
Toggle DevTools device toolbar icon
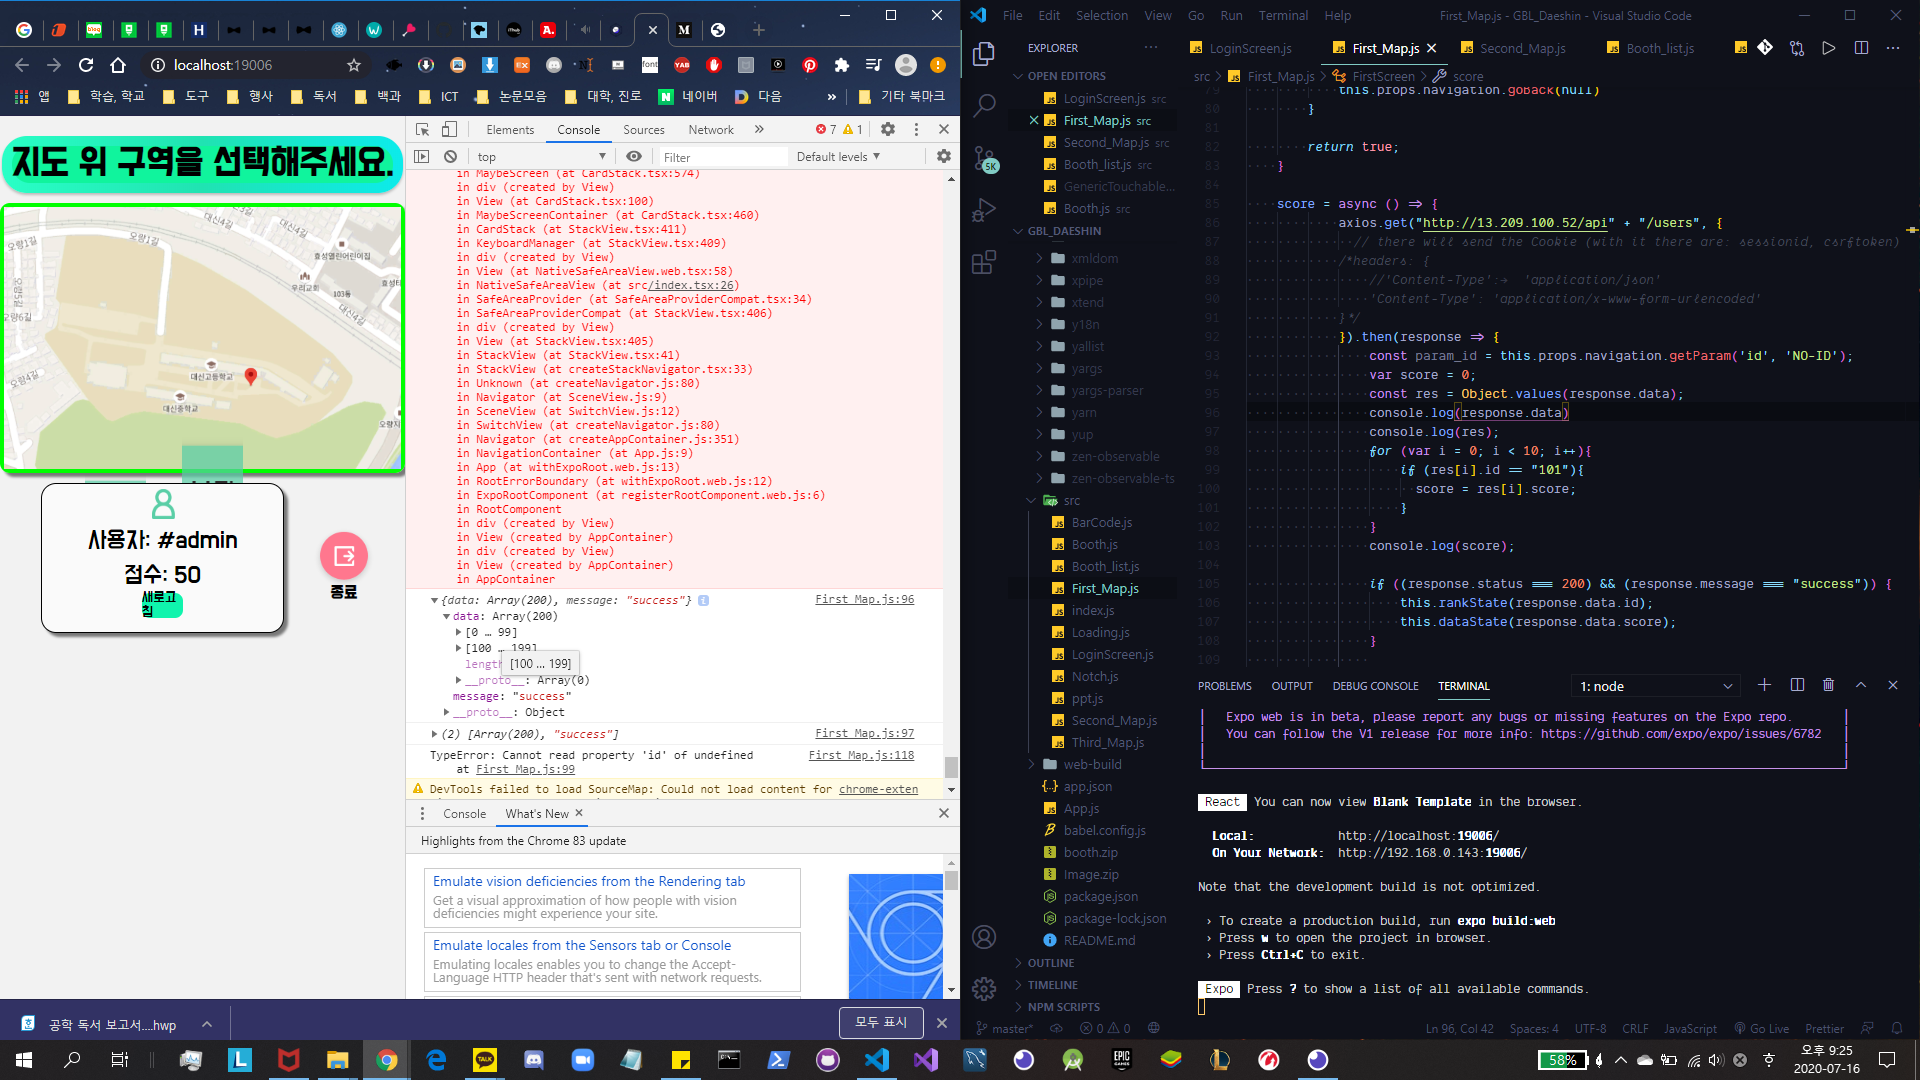click(449, 129)
